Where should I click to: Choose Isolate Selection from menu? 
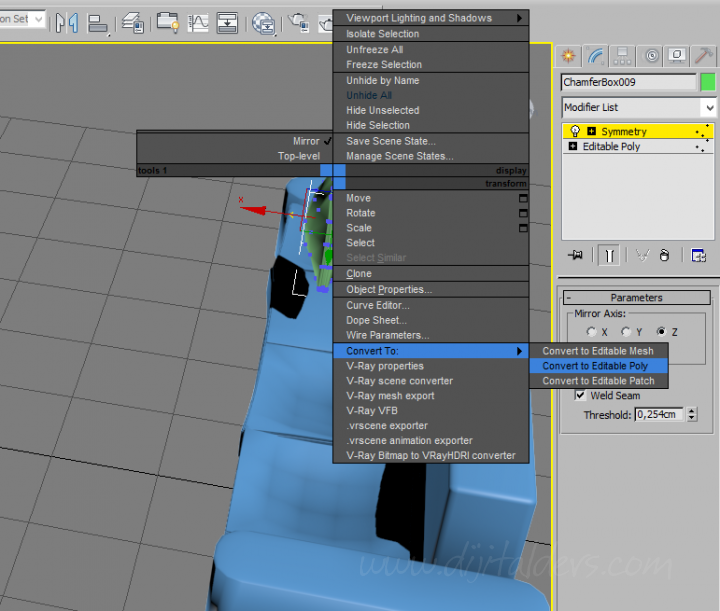(431, 34)
